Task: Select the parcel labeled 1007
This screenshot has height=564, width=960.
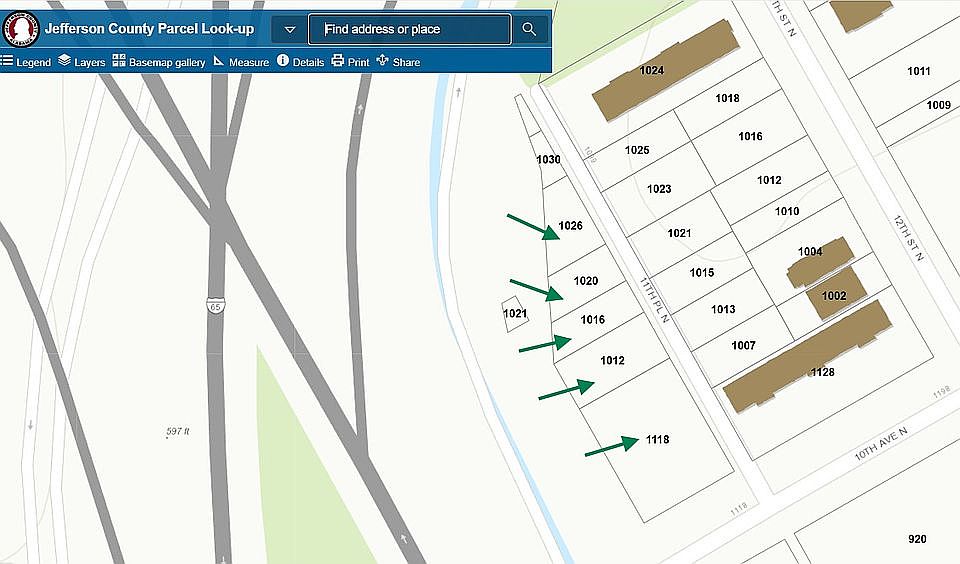Action: 743,345
